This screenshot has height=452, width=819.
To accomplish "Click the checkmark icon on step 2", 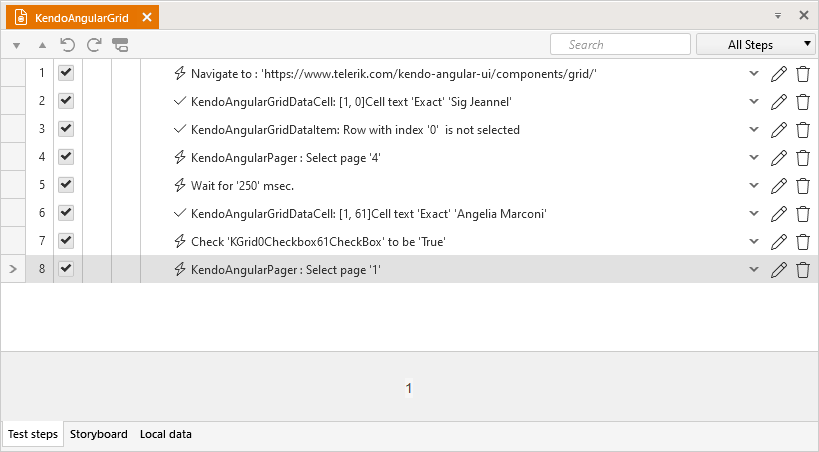I will click(180, 101).
